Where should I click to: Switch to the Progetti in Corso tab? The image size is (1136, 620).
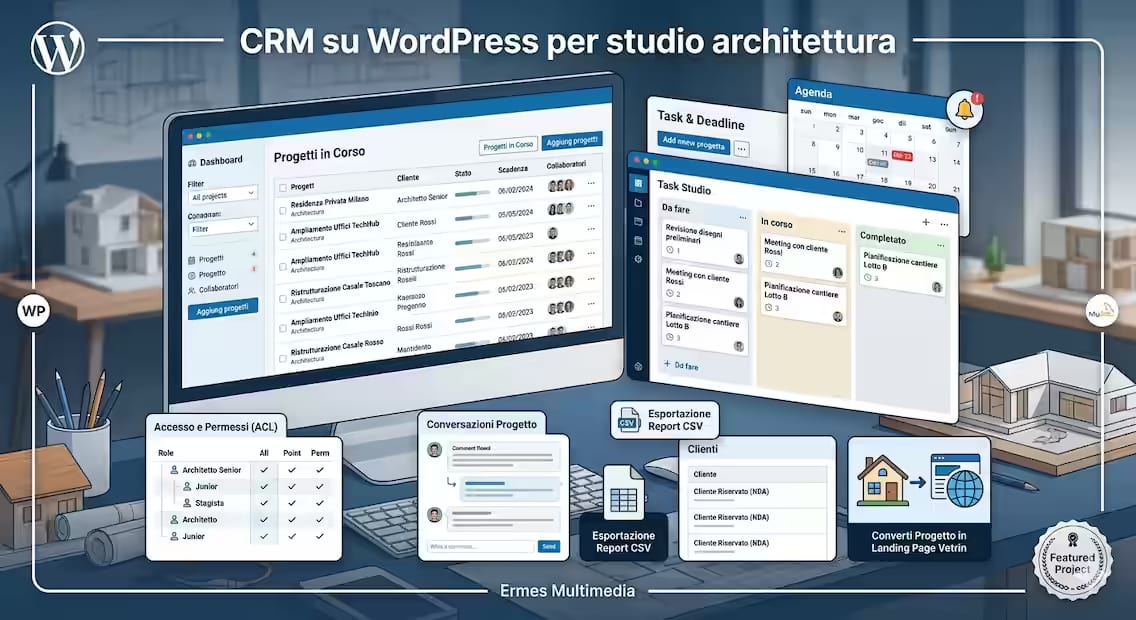coord(510,144)
